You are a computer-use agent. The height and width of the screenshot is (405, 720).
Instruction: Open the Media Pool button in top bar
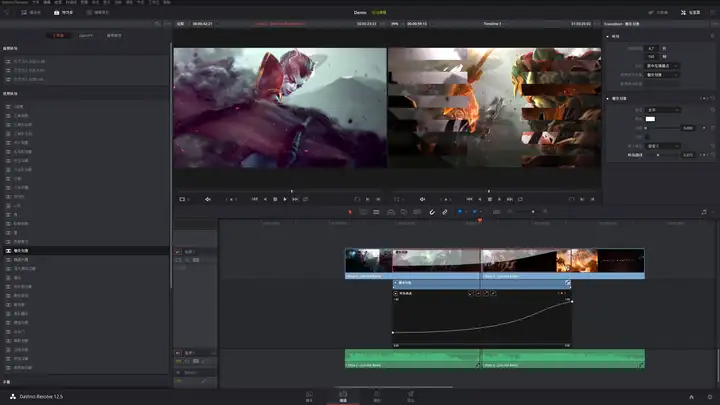point(31,12)
